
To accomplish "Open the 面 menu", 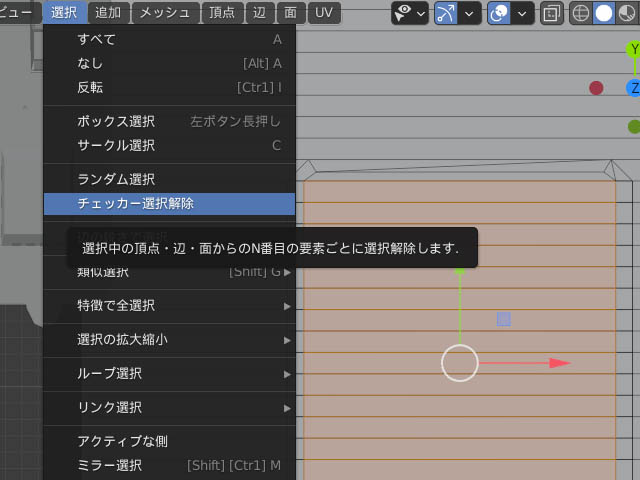I will coord(291,12).
